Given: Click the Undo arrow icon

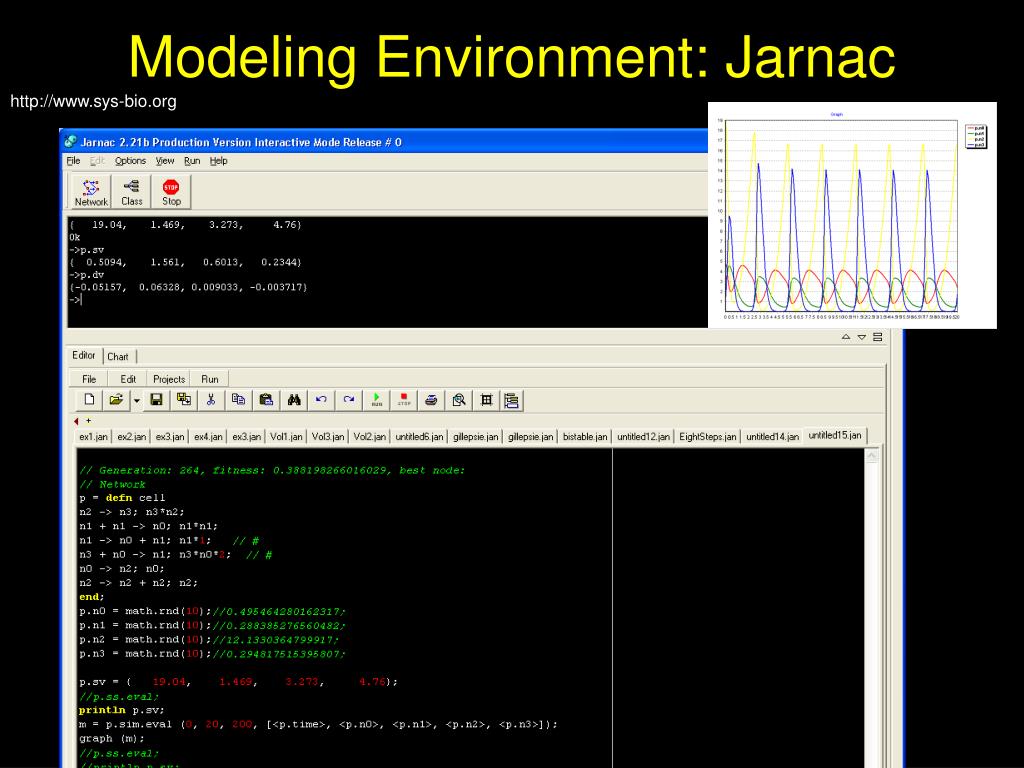Looking at the screenshot, I should click(321, 400).
